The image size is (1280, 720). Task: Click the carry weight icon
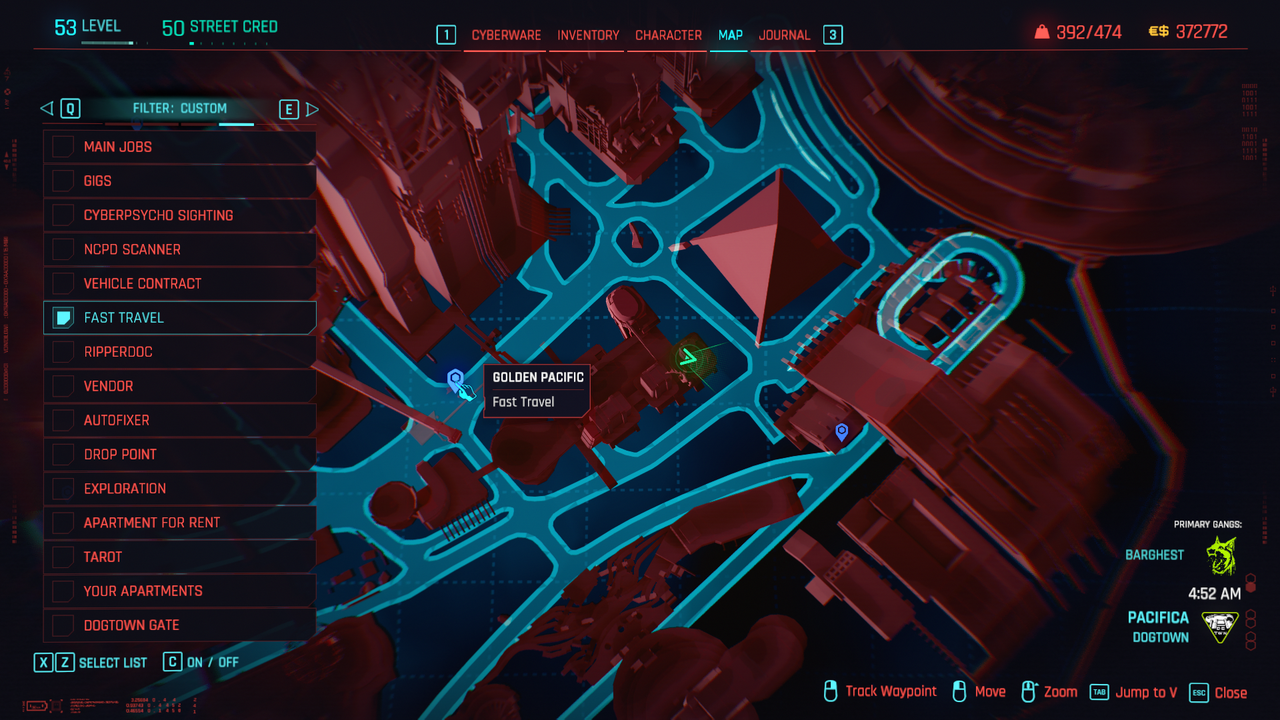pyautogui.click(x=1041, y=32)
